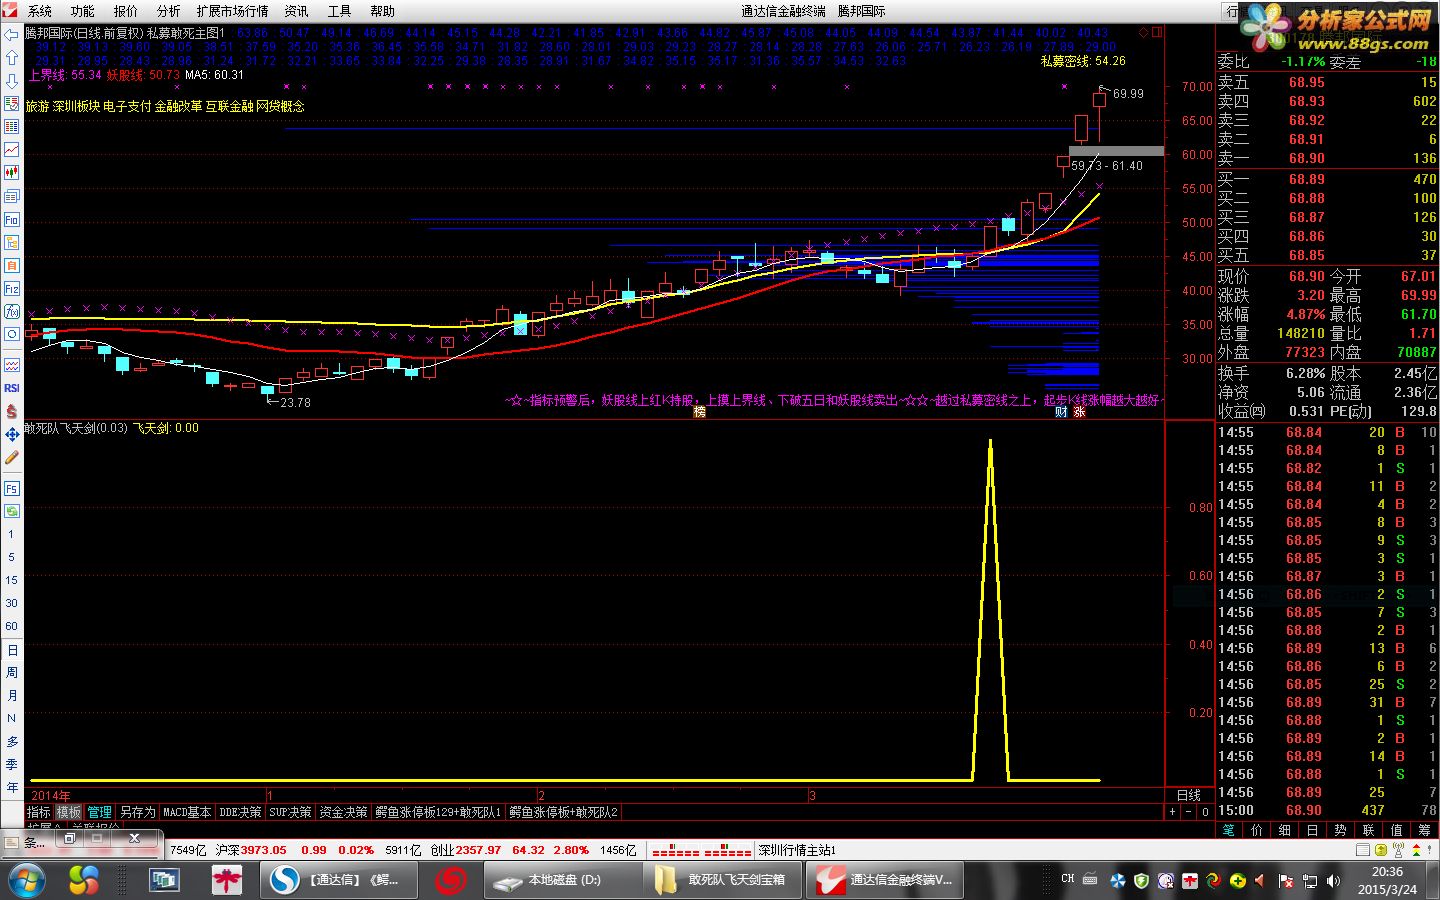Click the RSI indicator icon

12,388
